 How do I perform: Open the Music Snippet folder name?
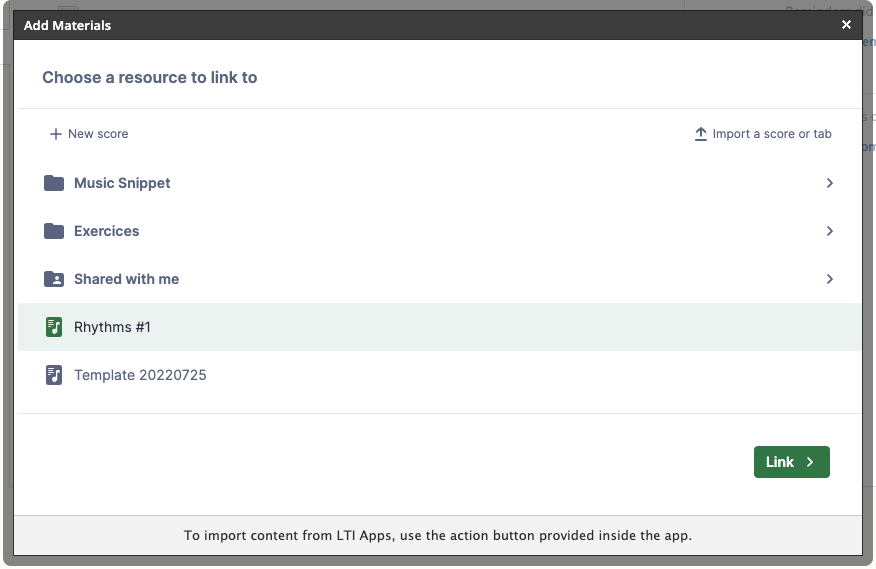tap(122, 183)
